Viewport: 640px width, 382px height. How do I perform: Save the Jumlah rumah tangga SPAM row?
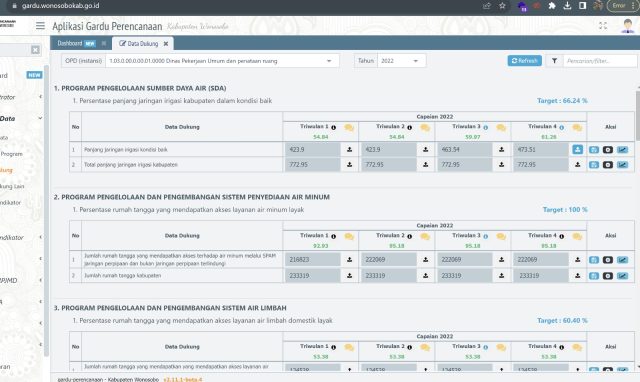[594, 260]
